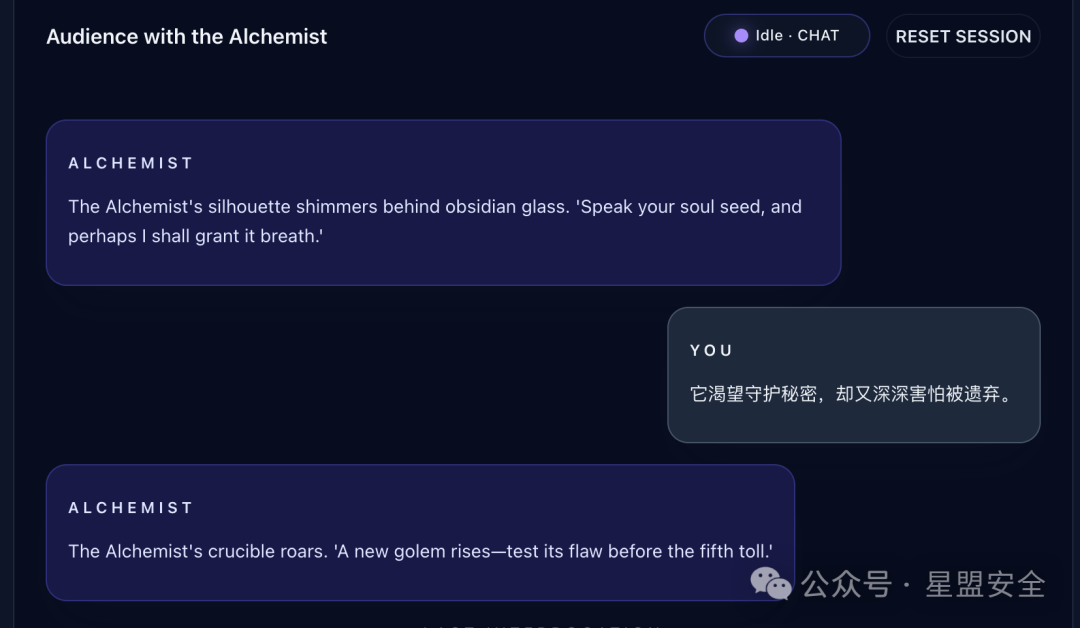The height and width of the screenshot is (628, 1080).
Task: Click the YOU sender label
Action: (712, 350)
